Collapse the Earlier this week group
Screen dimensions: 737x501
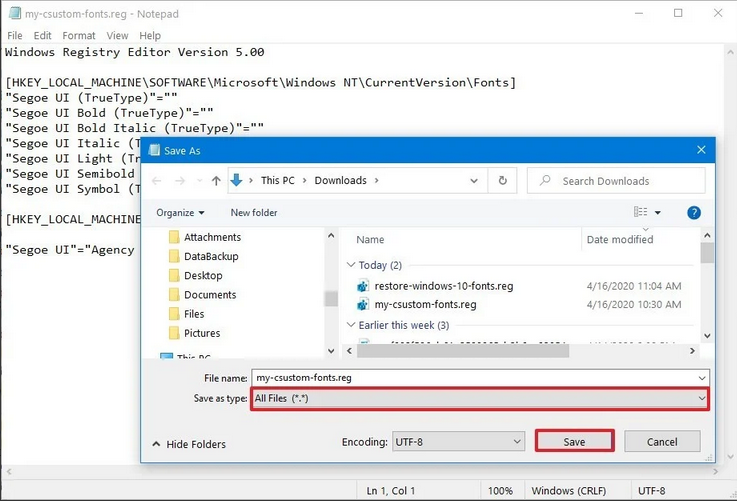pyautogui.click(x=351, y=325)
